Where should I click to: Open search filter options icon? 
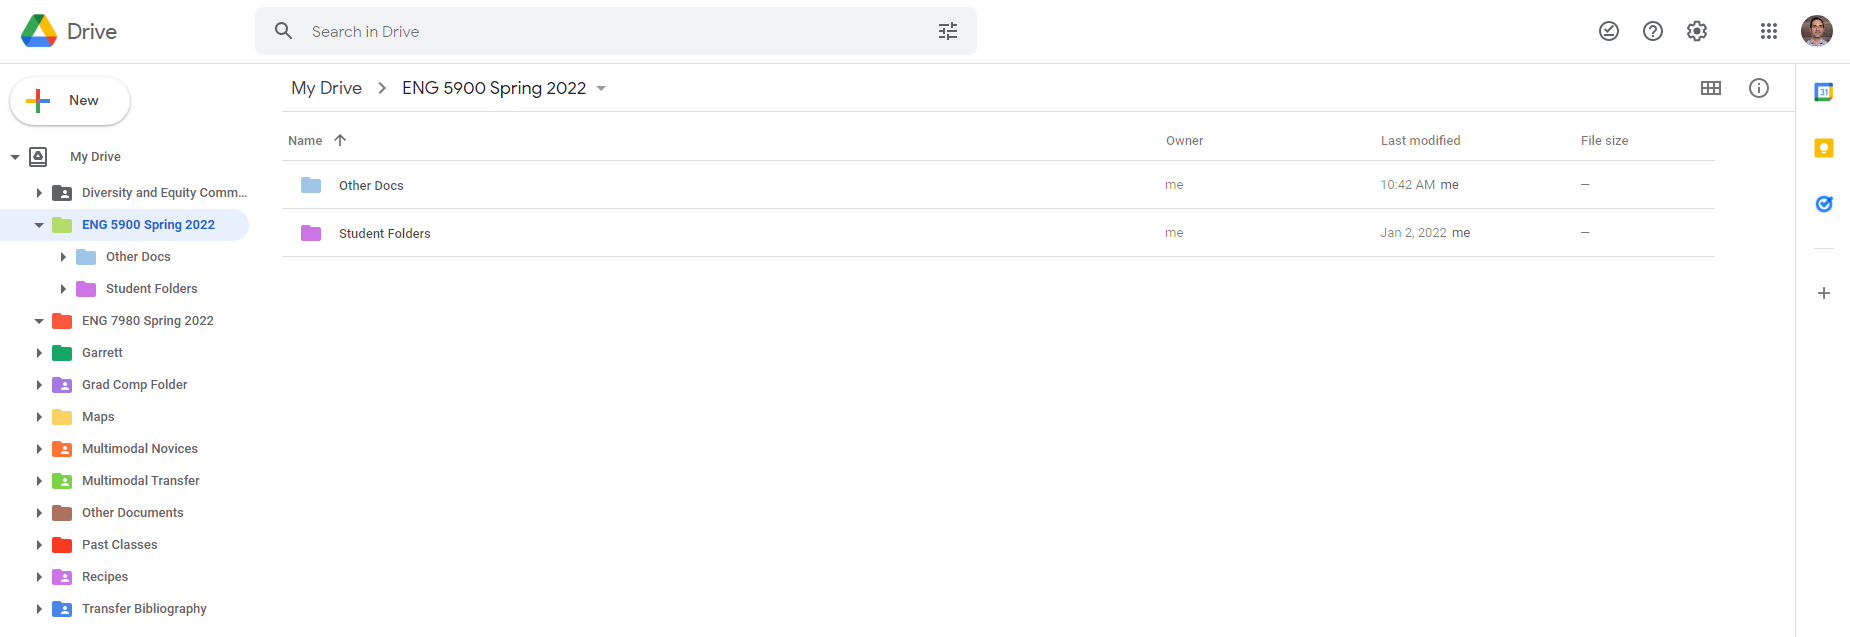point(948,31)
